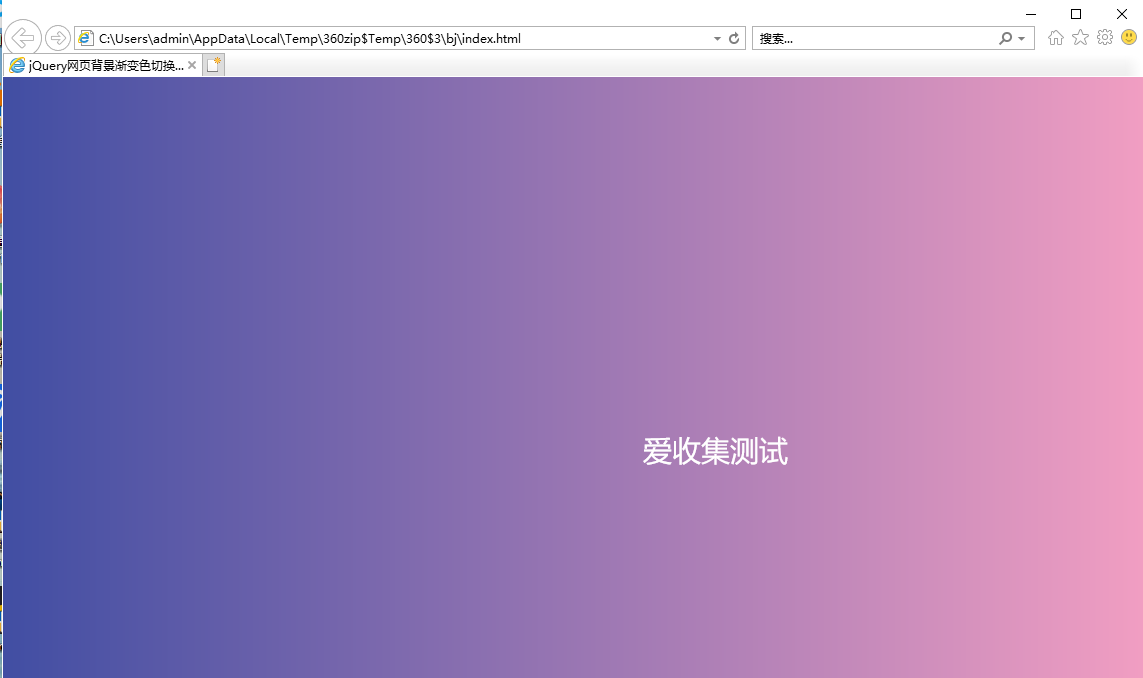The image size is (1143, 678).
Task: Expand search suggestions by clicking 搜索 field arrow
Action: [1019, 38]
